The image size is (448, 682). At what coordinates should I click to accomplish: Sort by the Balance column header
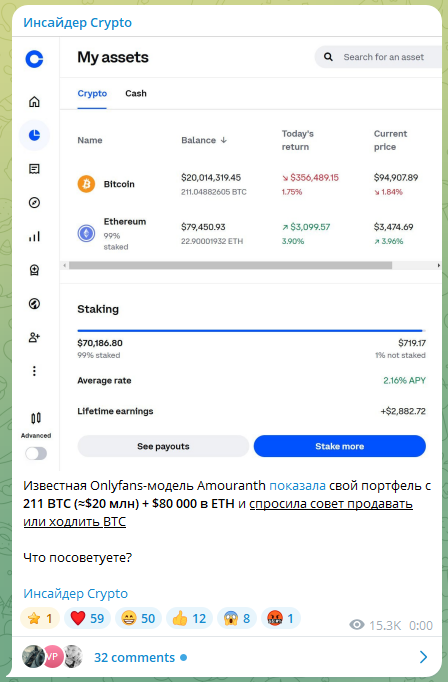204,140
